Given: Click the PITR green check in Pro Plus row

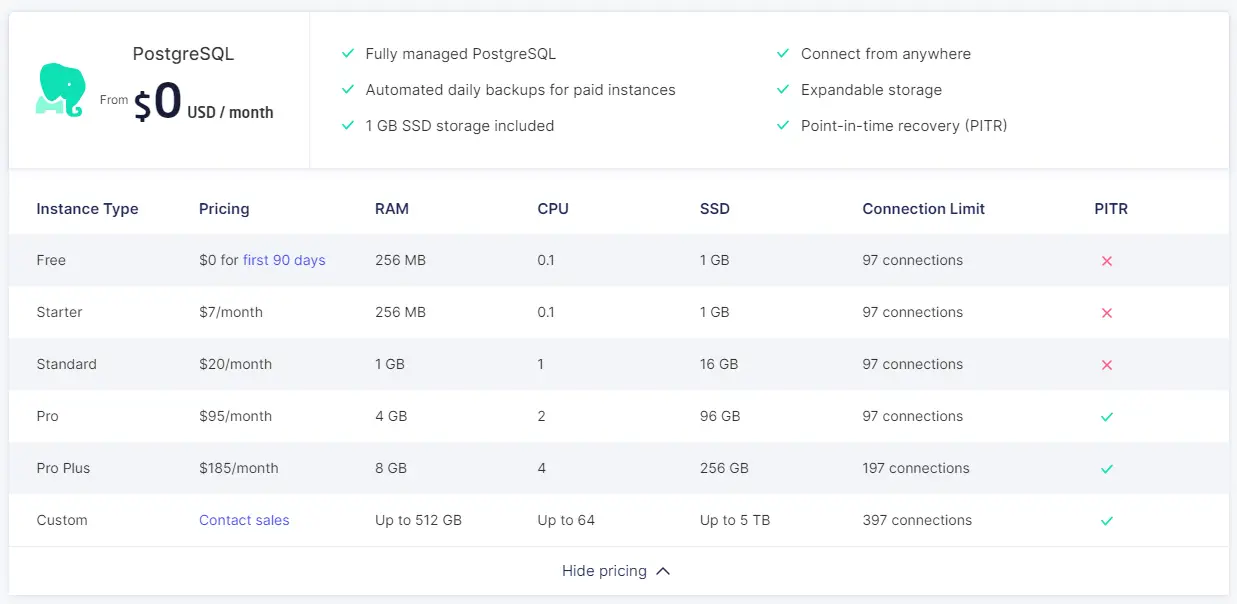Looking at the screenshot, I should [x=1106, y=469].
